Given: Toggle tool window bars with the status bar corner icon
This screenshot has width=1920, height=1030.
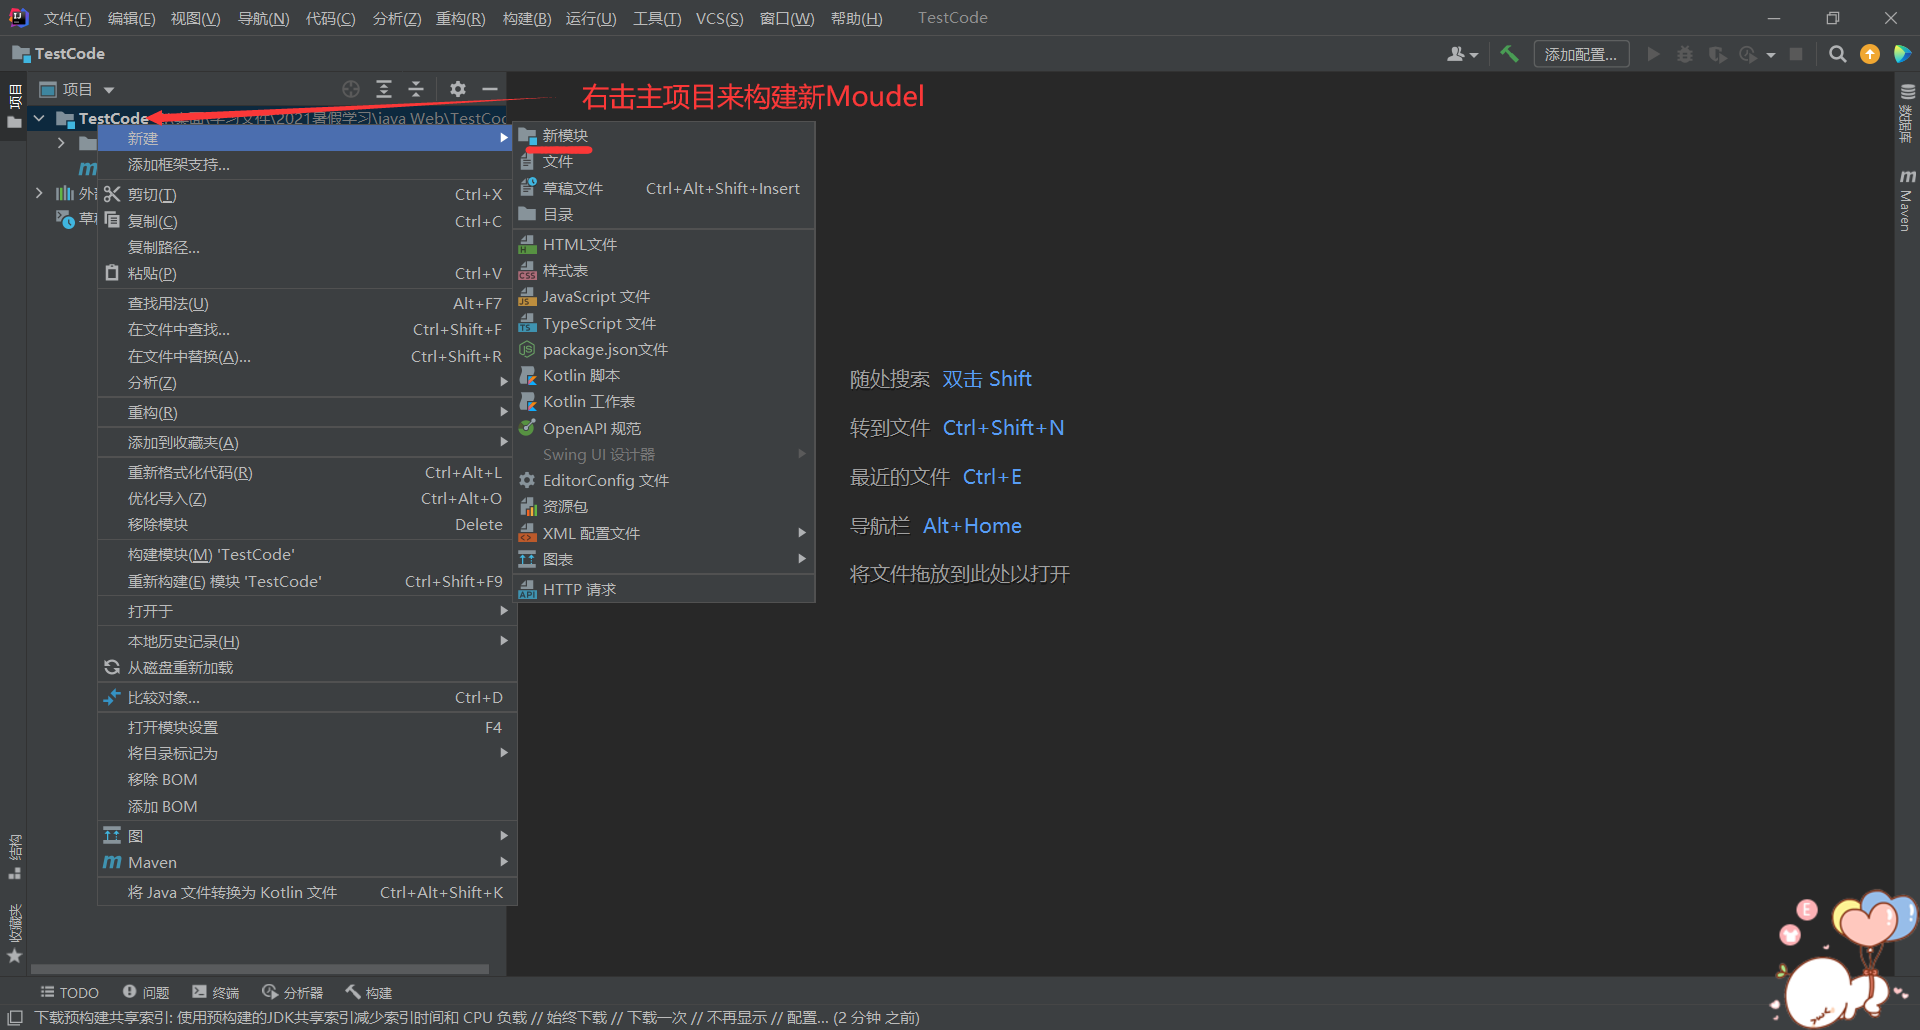Looking at the screenshot, I should [15, 1017].
